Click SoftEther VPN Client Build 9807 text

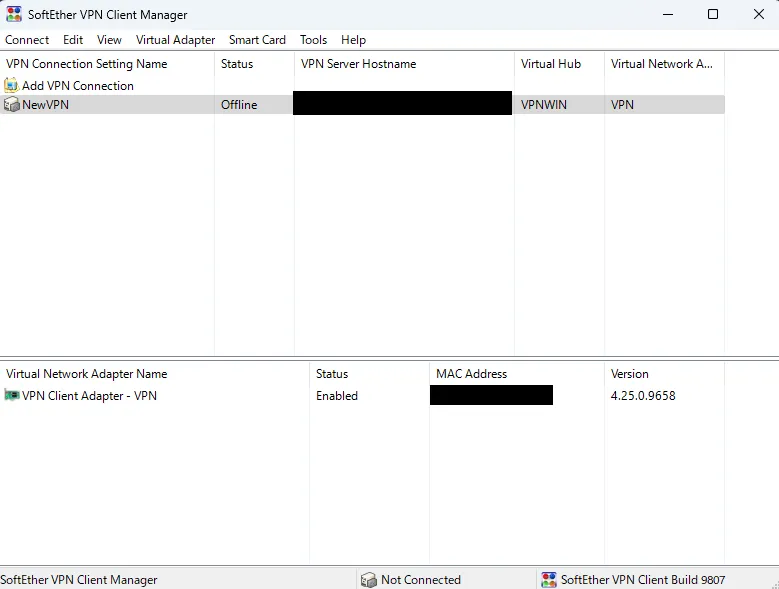click(643, 580)
